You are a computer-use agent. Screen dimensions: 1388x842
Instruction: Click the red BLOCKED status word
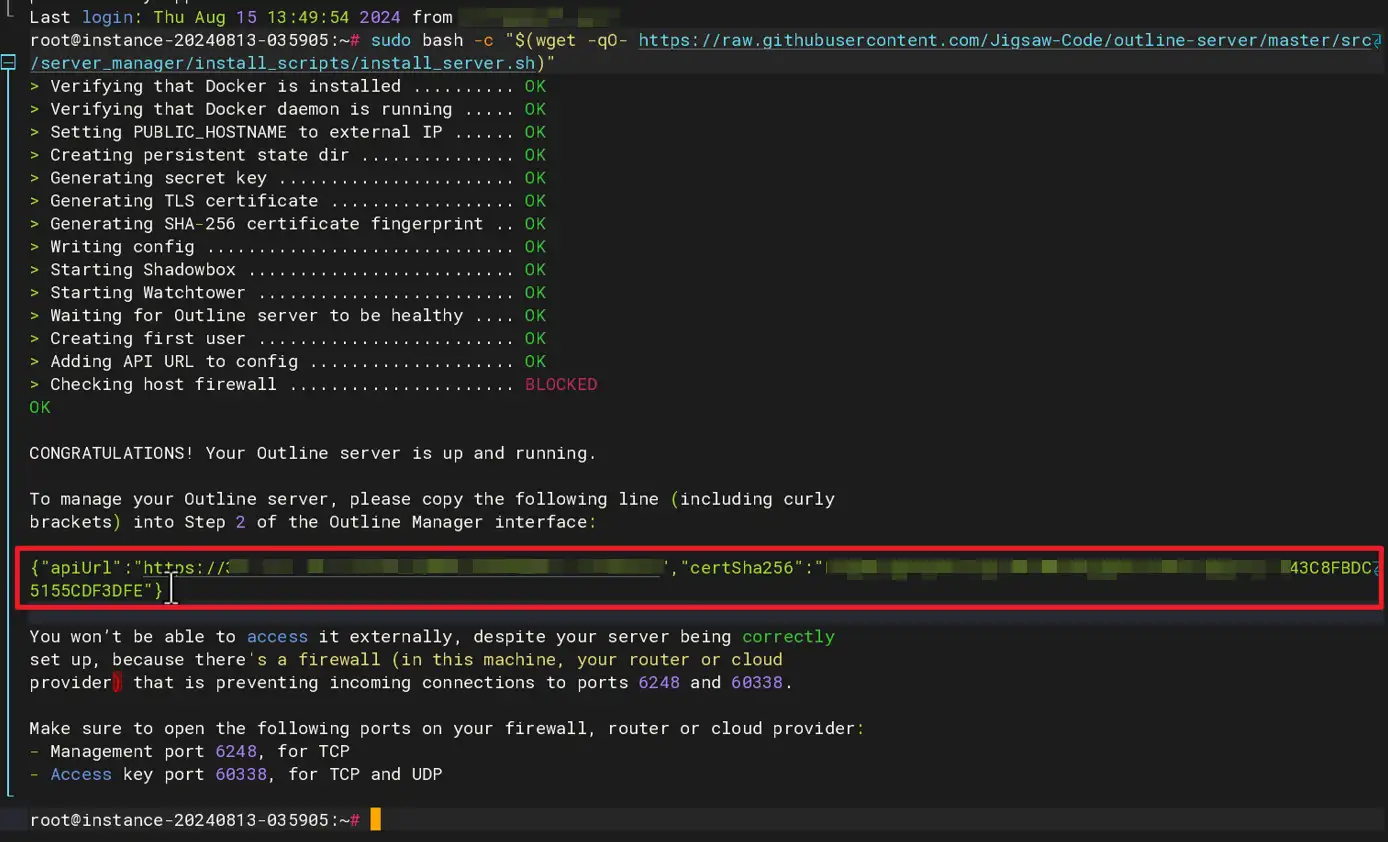pos(561,385)
